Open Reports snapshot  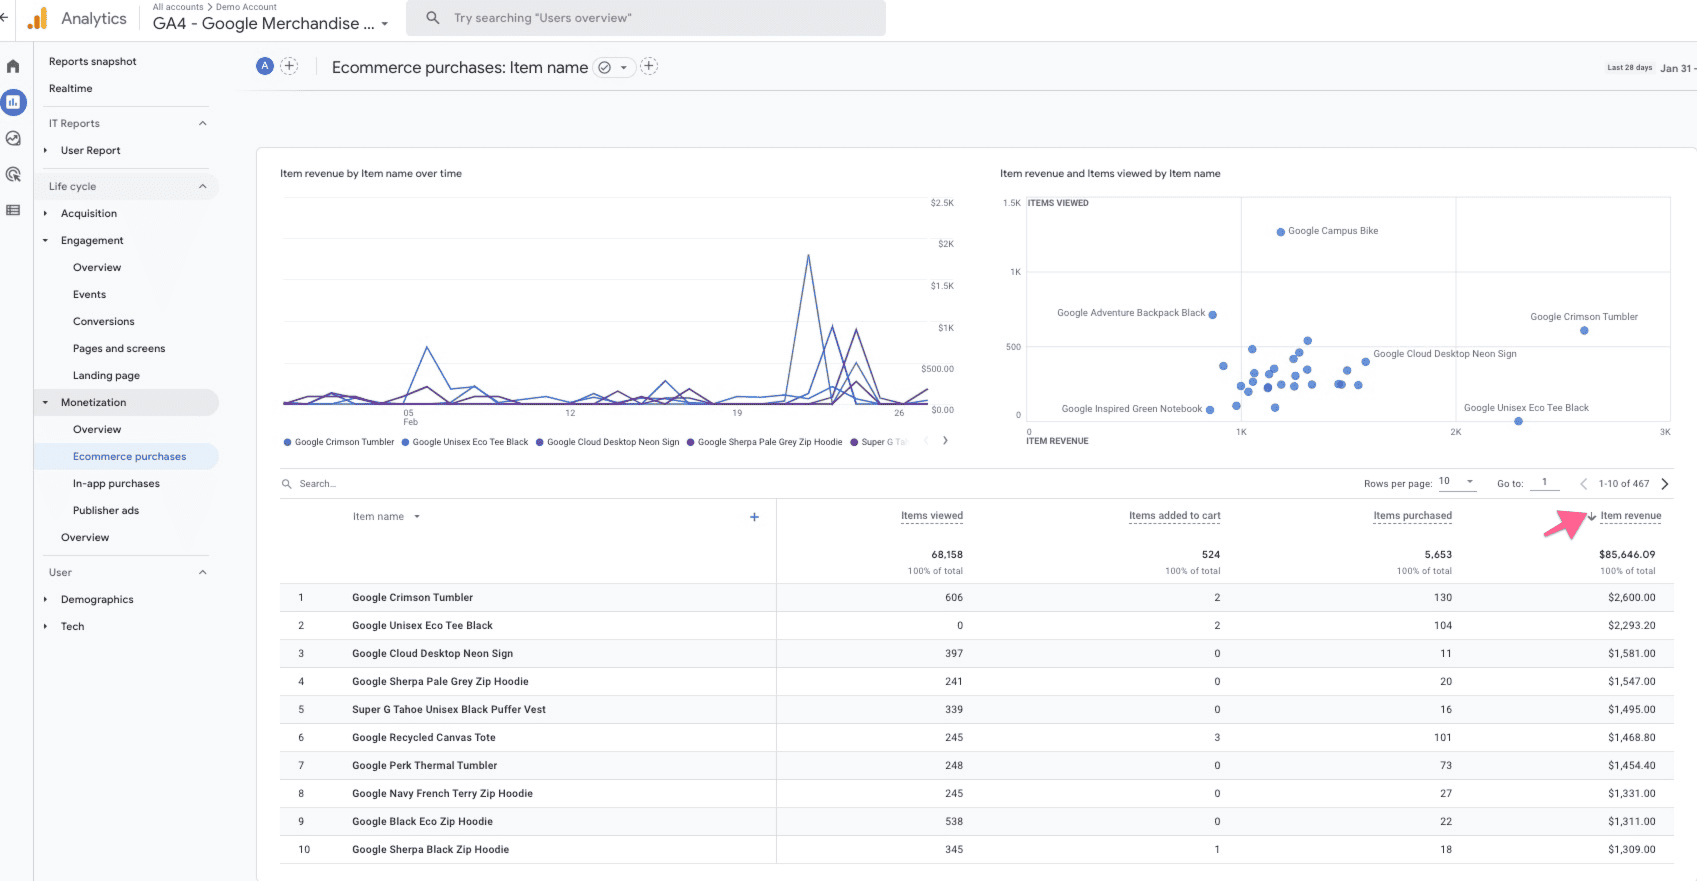[x=93, y=61]
